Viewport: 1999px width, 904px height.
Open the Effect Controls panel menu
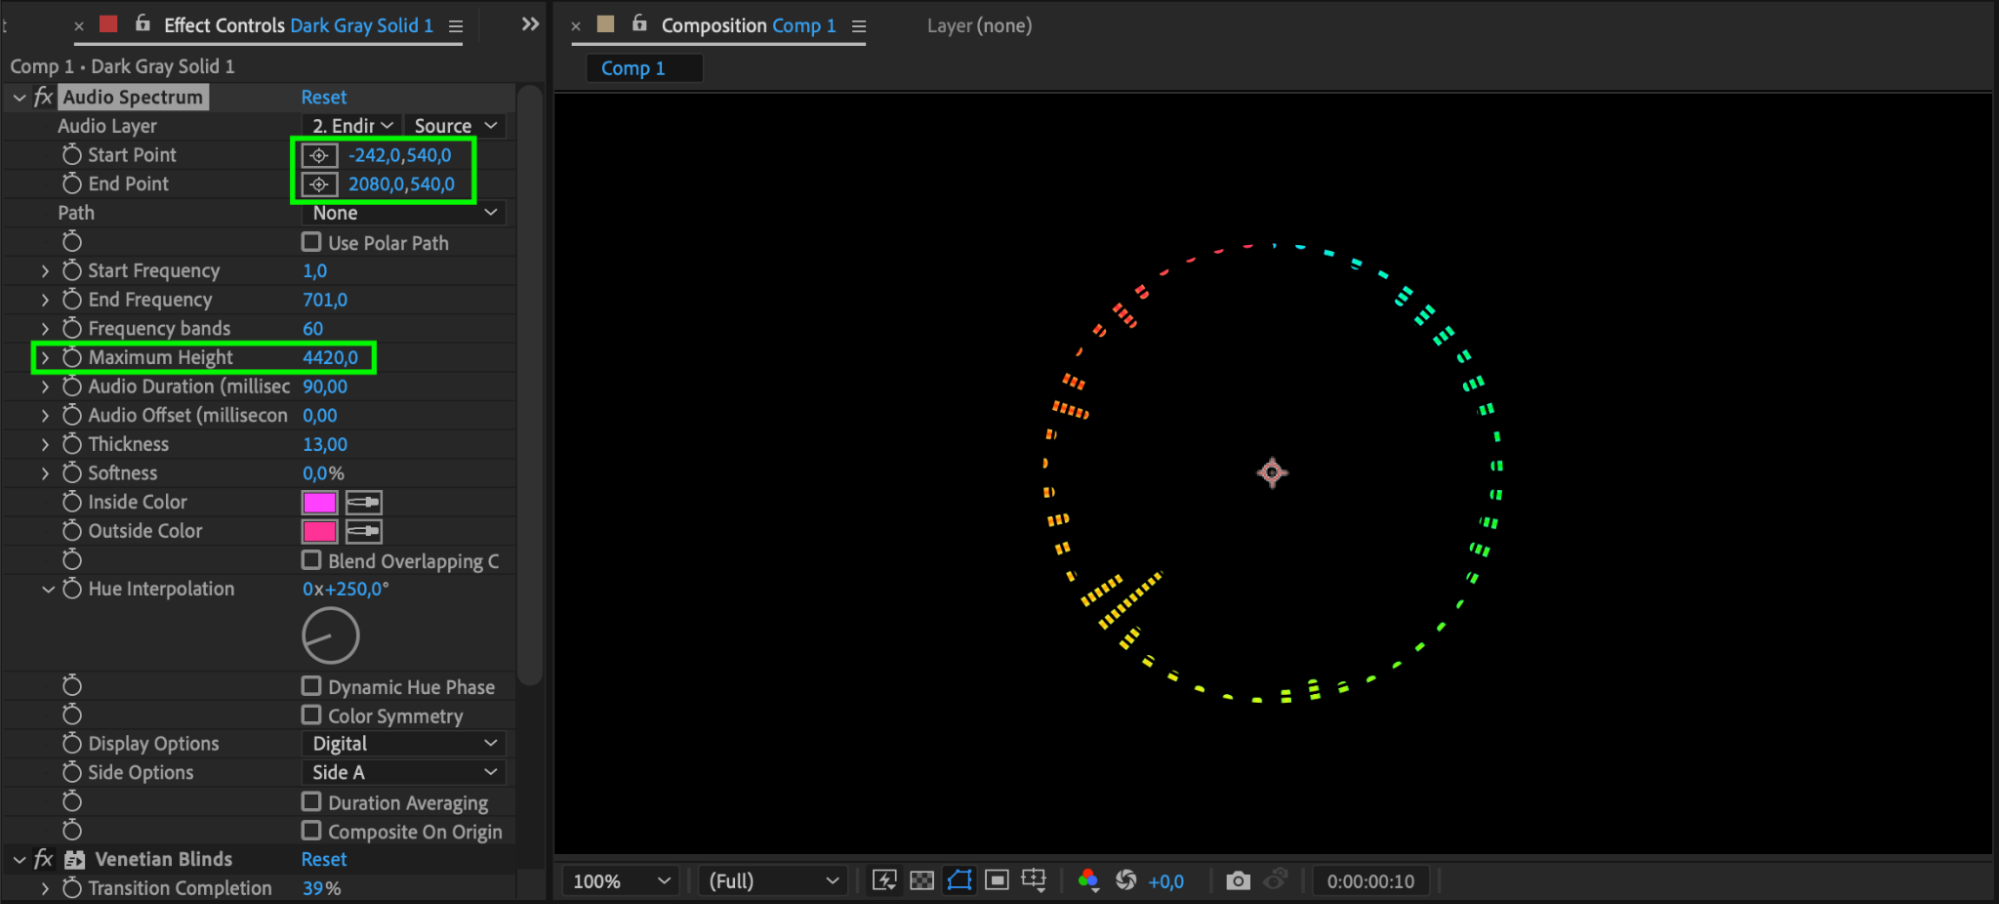click(456, 26)
